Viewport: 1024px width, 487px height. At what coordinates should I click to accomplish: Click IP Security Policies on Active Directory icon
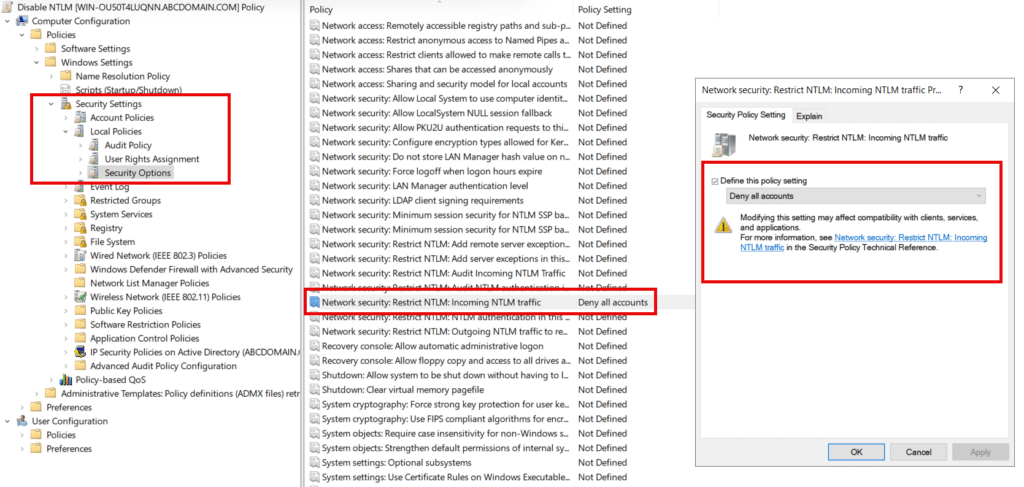tap(80, 352)
